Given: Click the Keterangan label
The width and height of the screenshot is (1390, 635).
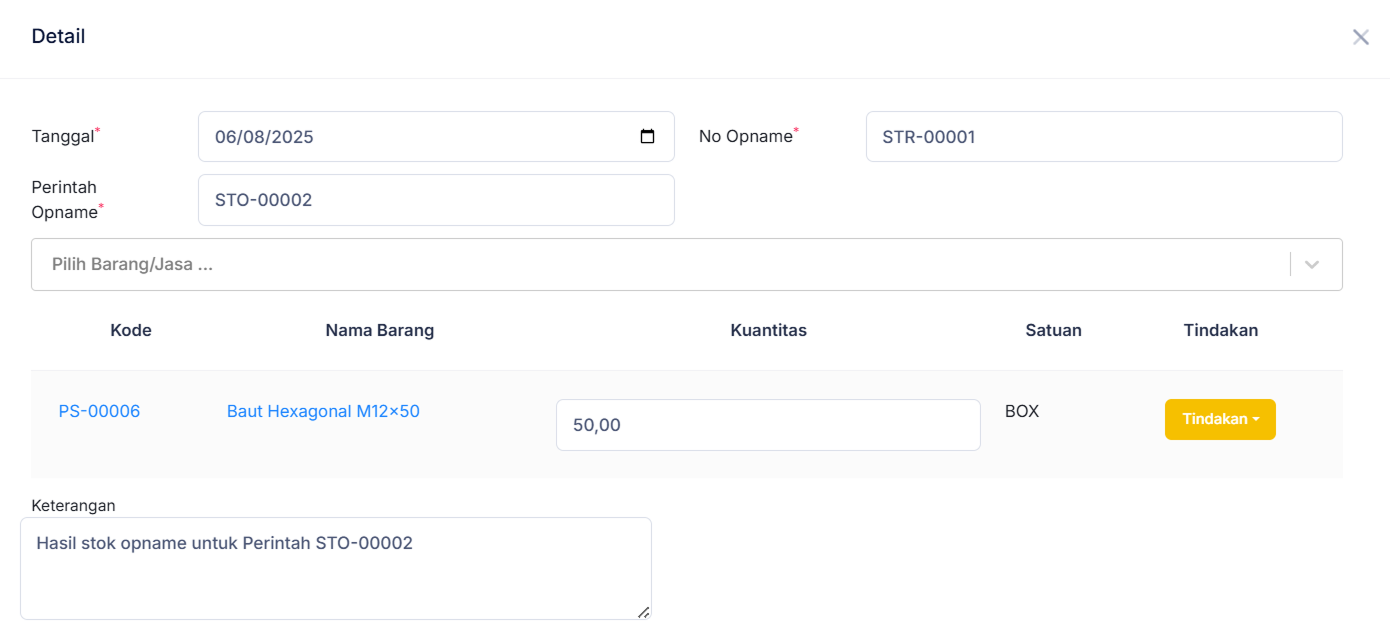Looking at the screenshot, I should (x=73, y=505).
